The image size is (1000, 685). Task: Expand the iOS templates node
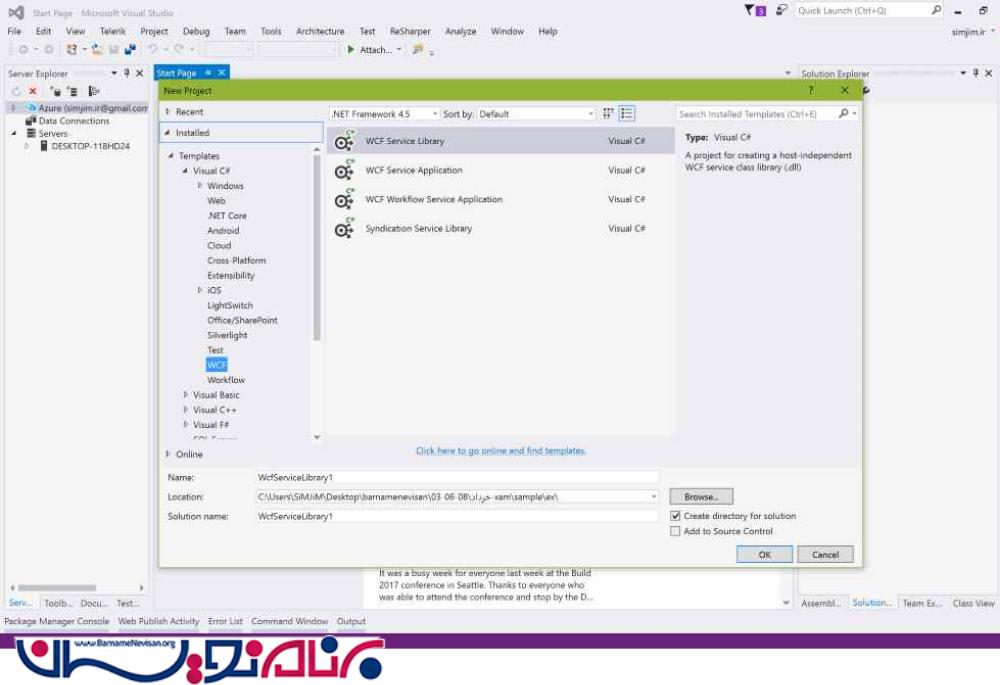[200, 290]
